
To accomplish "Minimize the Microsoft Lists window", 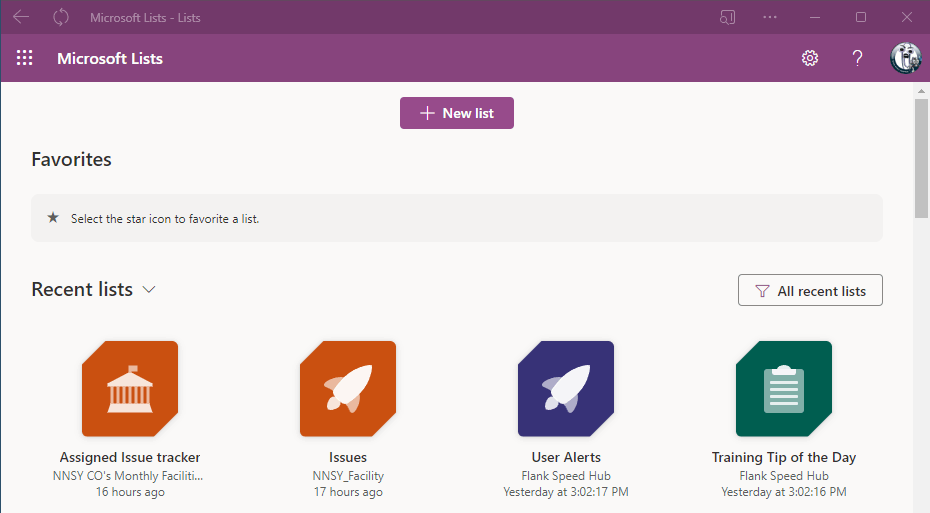I will (815, 17).
